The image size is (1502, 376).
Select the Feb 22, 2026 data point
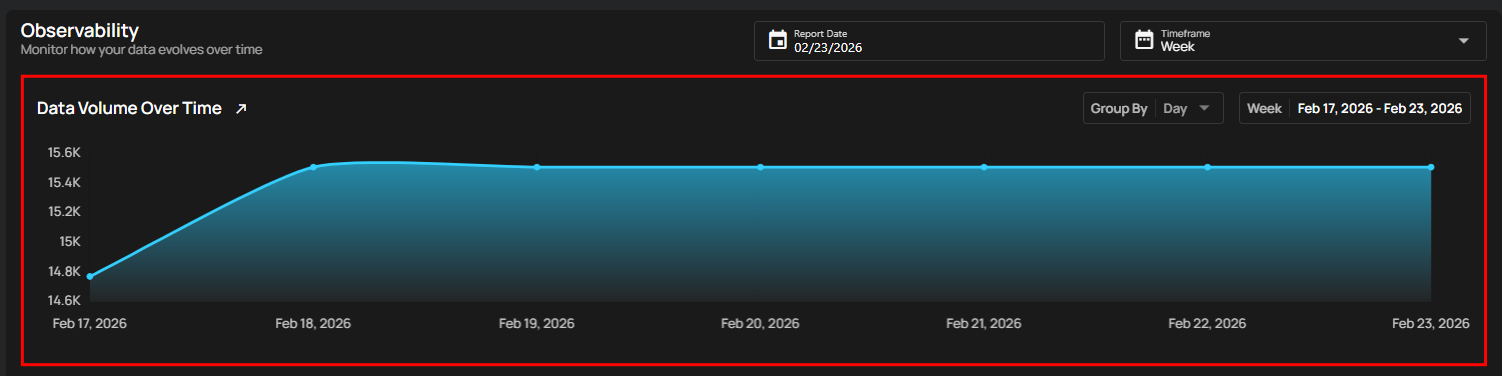pyautogui.click(x=1207, y=167)
